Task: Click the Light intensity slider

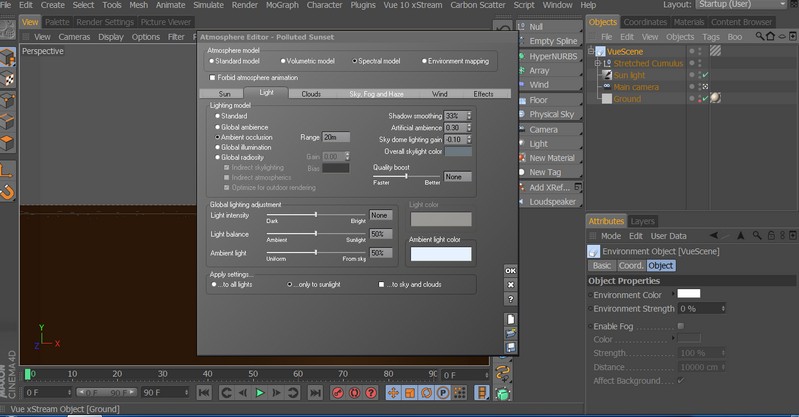Action: point(315,215)
